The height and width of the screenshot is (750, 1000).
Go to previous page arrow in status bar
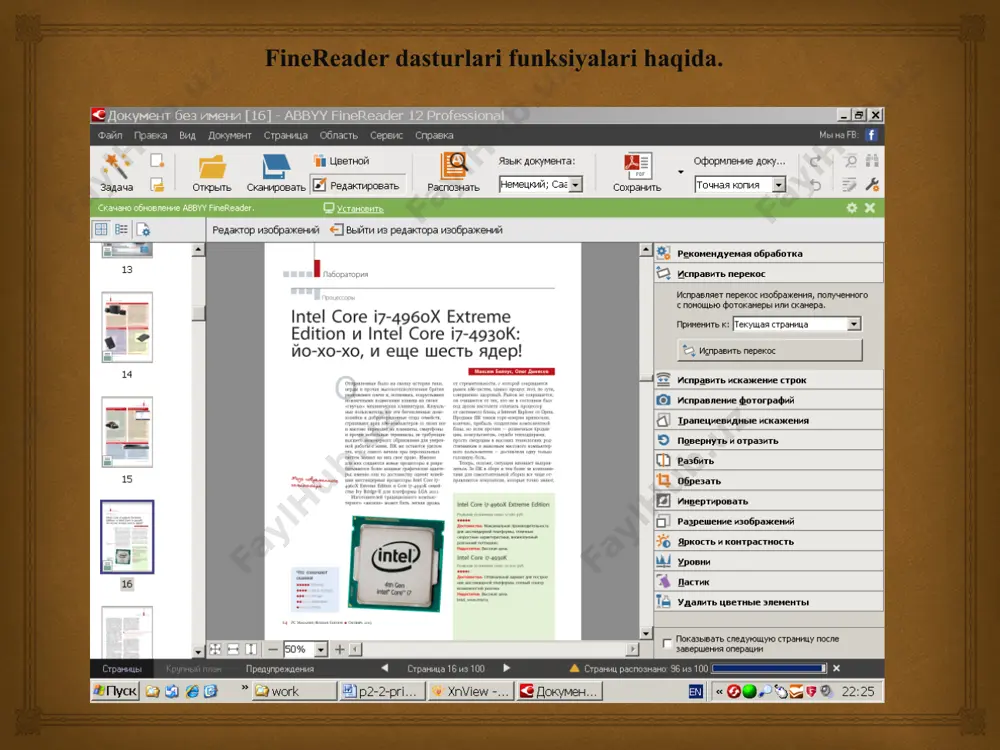coord(385,668)
